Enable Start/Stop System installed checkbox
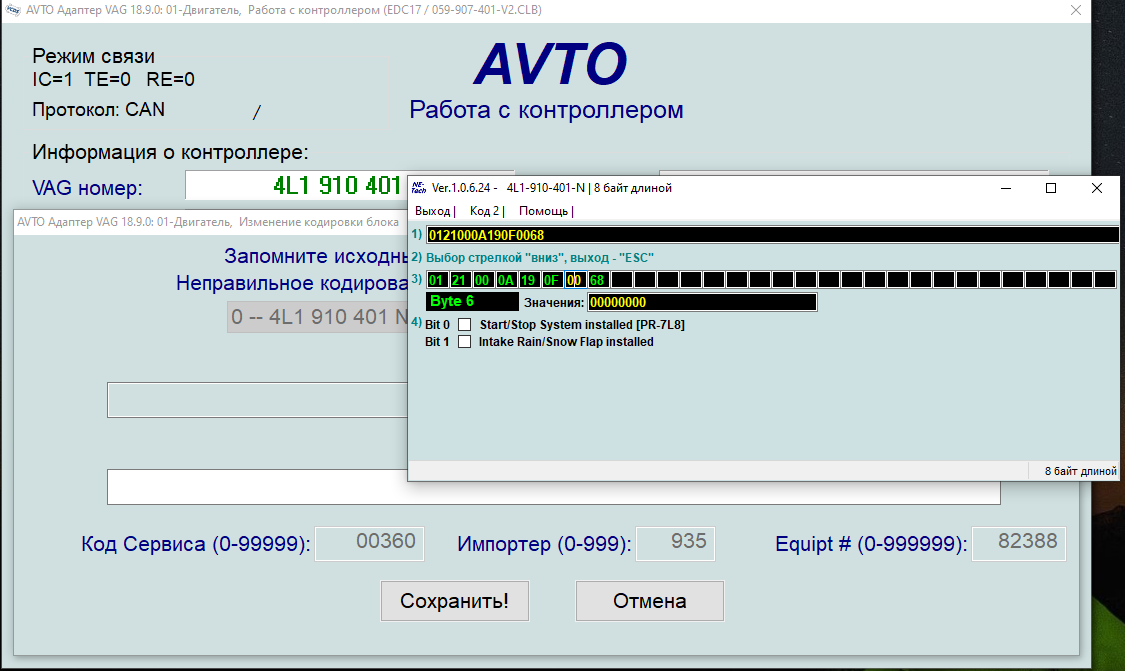 click(464, 325)
